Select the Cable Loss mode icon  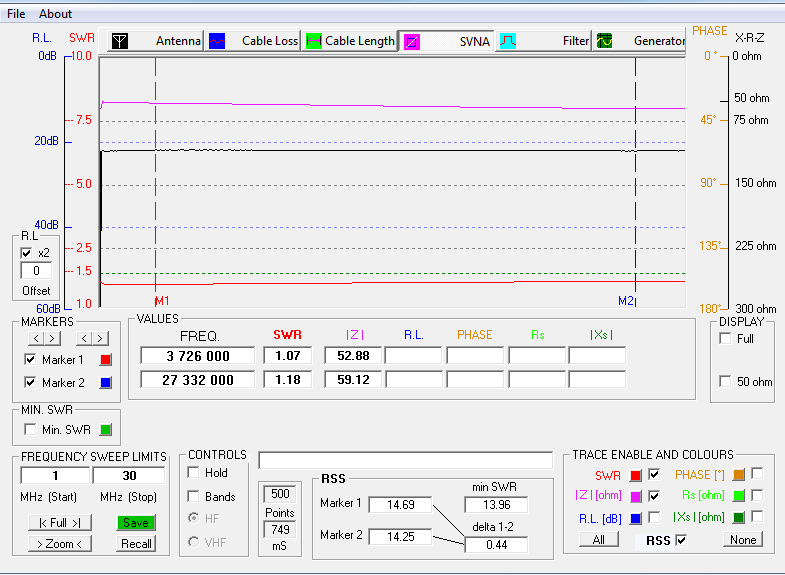(217, 41)
